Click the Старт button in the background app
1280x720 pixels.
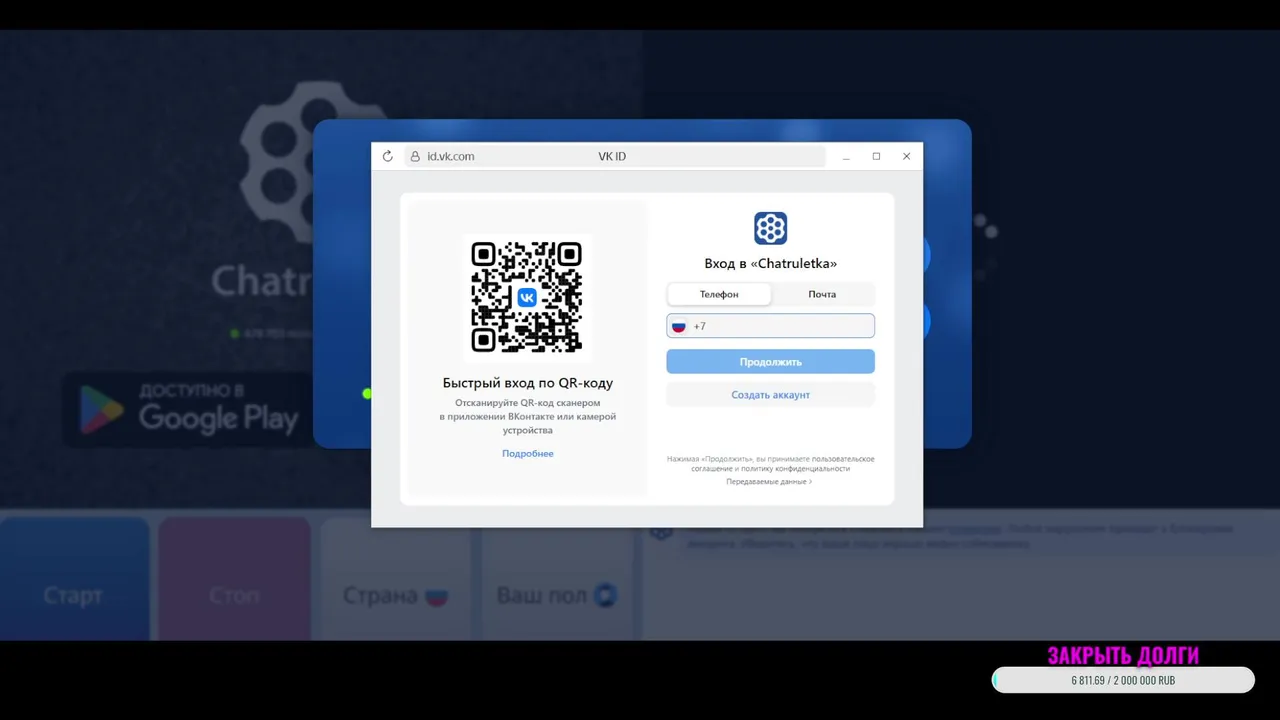click(x=74, y=579)
